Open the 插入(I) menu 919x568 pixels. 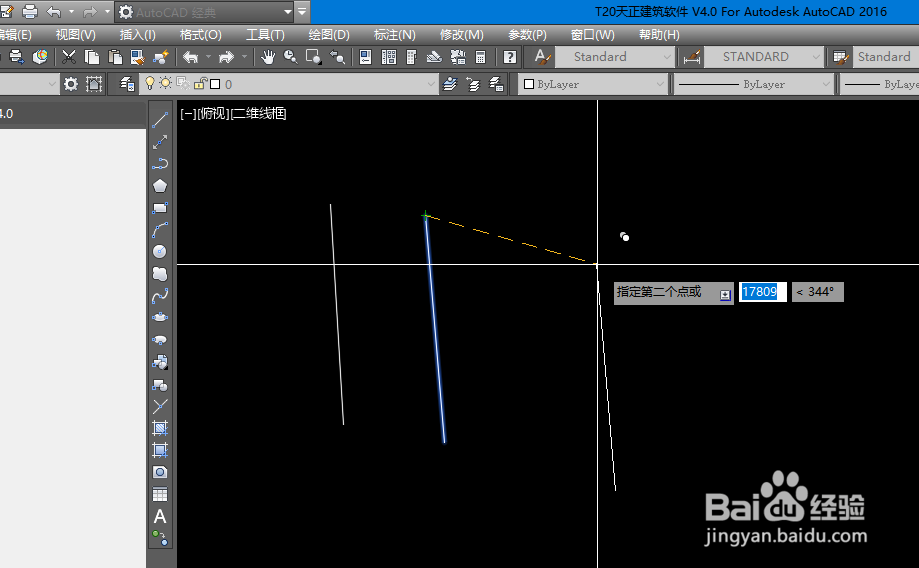[138, 35]
